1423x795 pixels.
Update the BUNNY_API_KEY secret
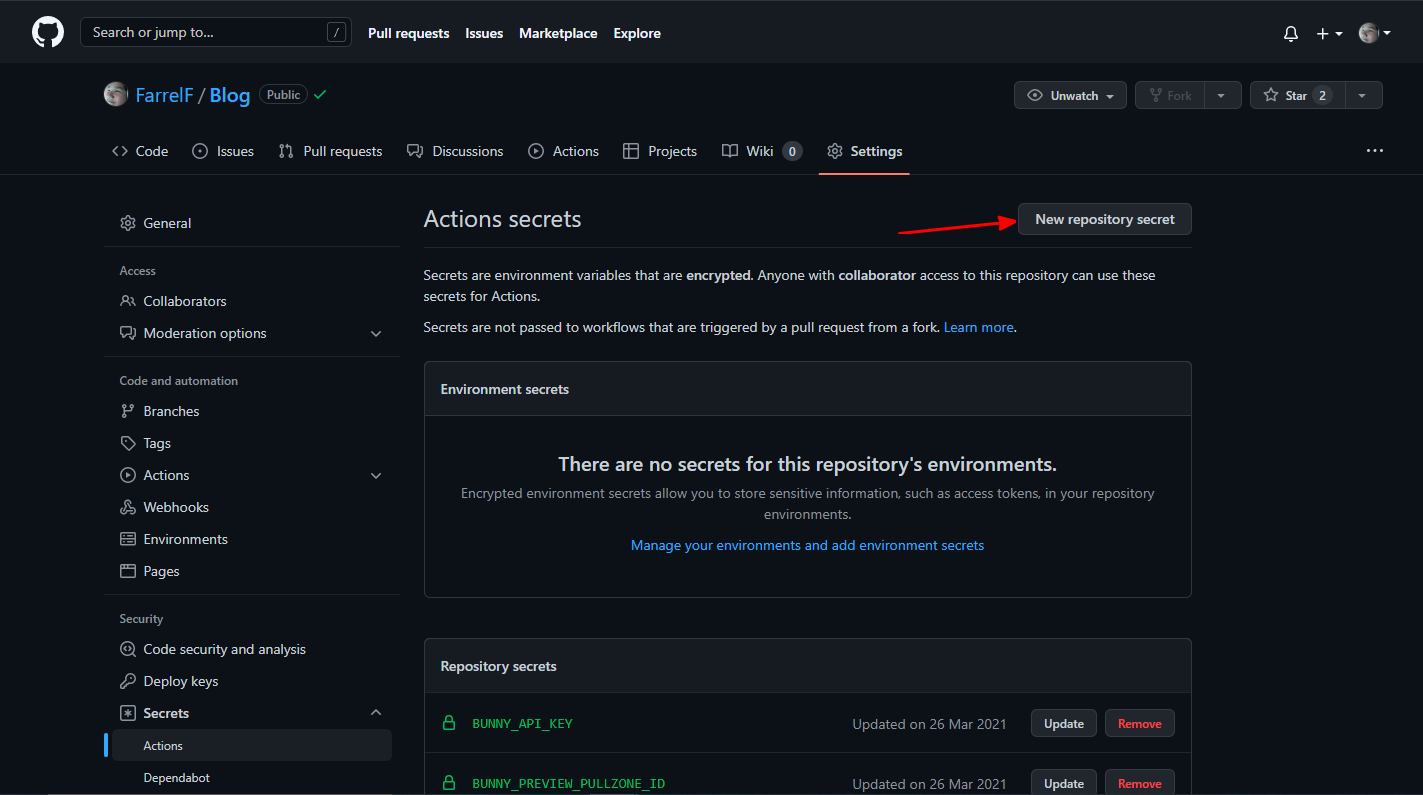tap(1064, 723)
